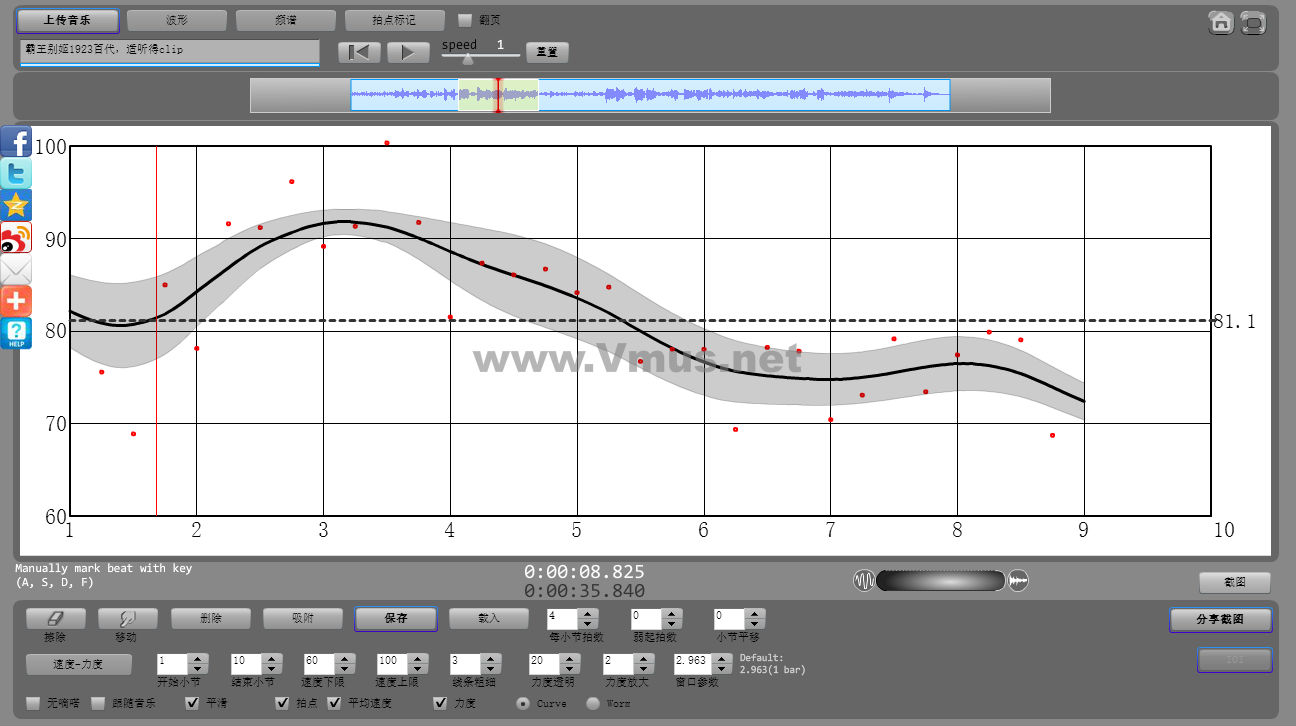Increase 速度下限 tempo lower limit stepper
This screenshot has width=1296, height=726.
coord(345,659)
